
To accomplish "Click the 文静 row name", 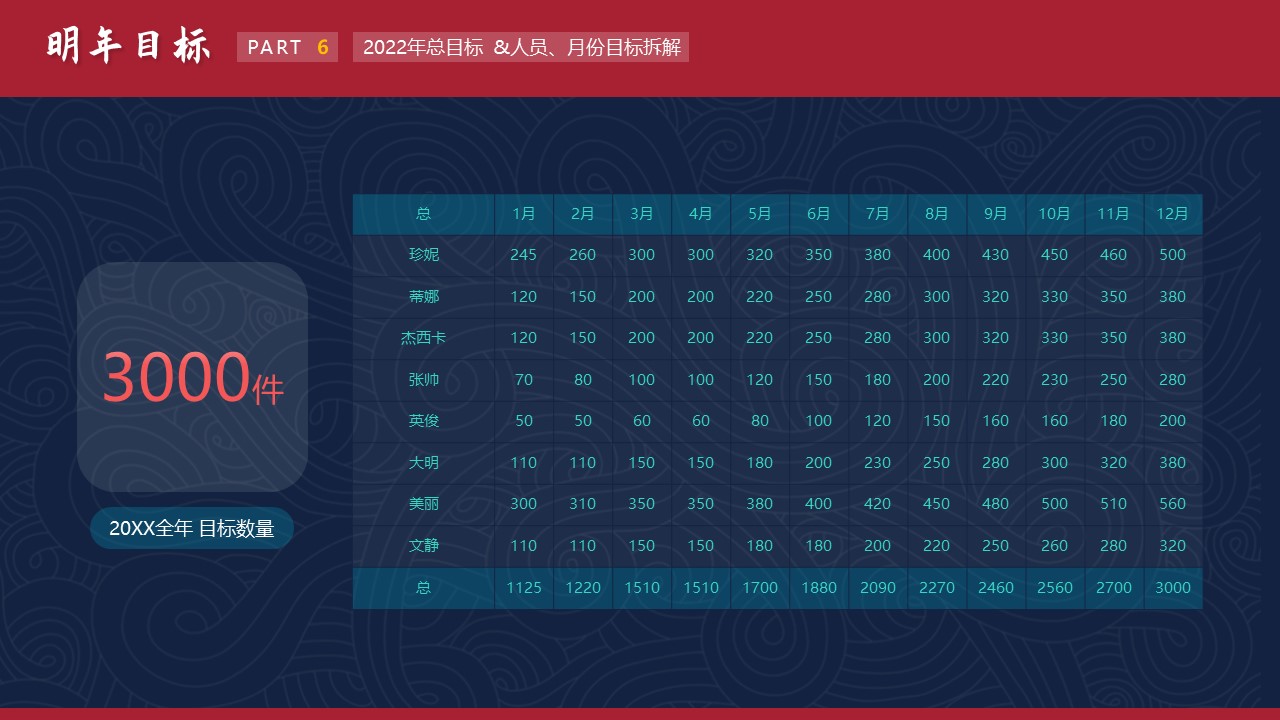I will pyautogui.click(x=424, y=545).
